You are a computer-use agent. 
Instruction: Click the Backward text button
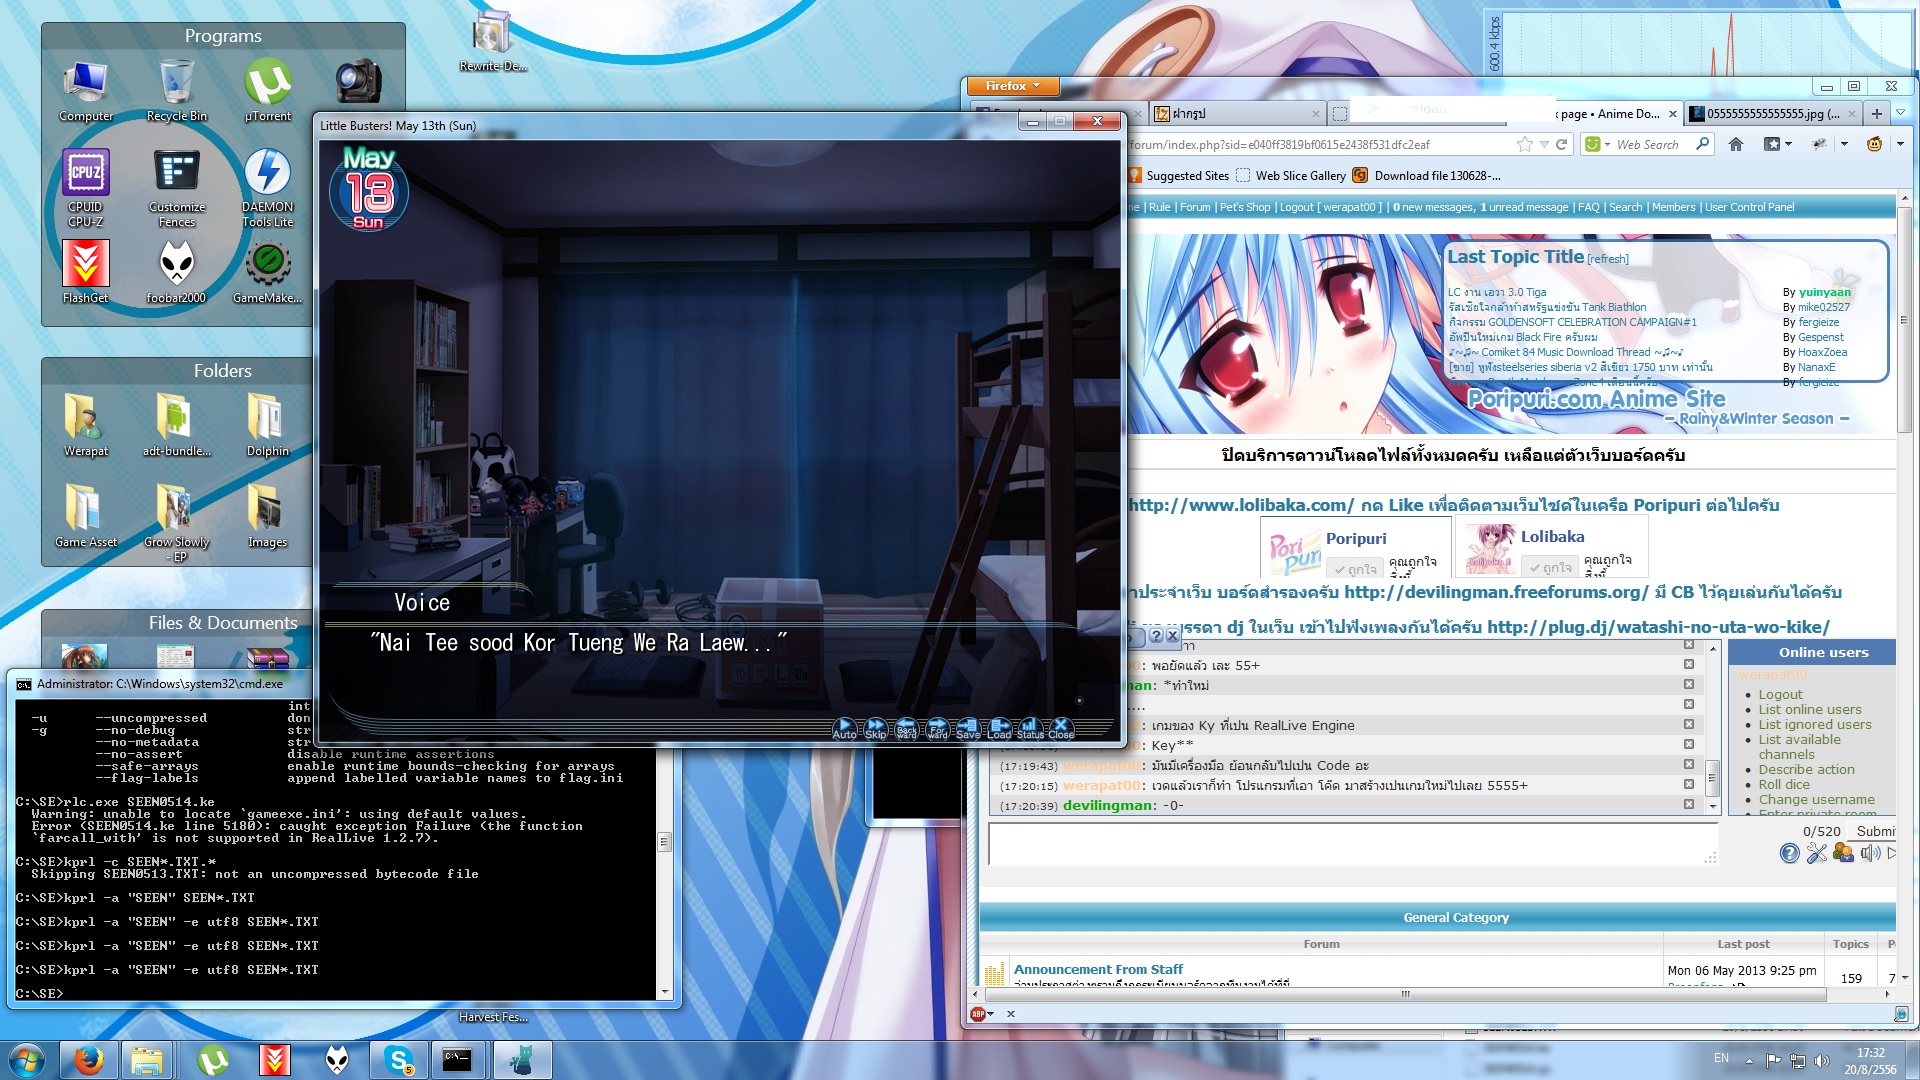906,728
